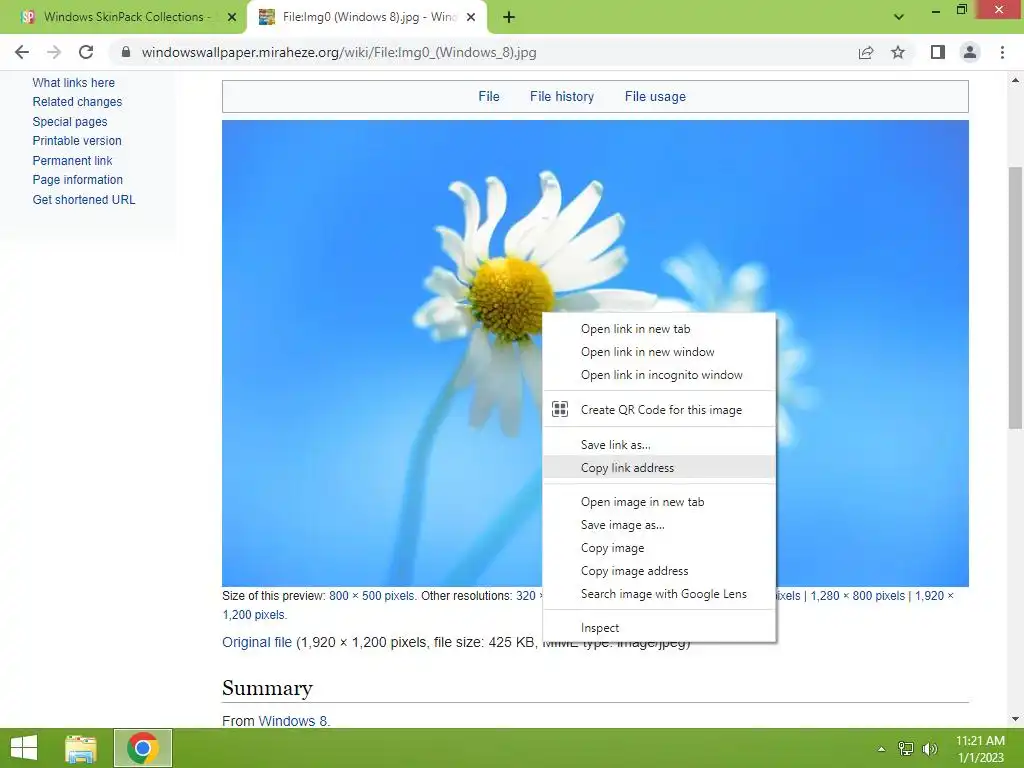Close the File:Img0 (Windows 8).jpg tab
Screen dimensions: 1024x768
(x=470, y=18)
